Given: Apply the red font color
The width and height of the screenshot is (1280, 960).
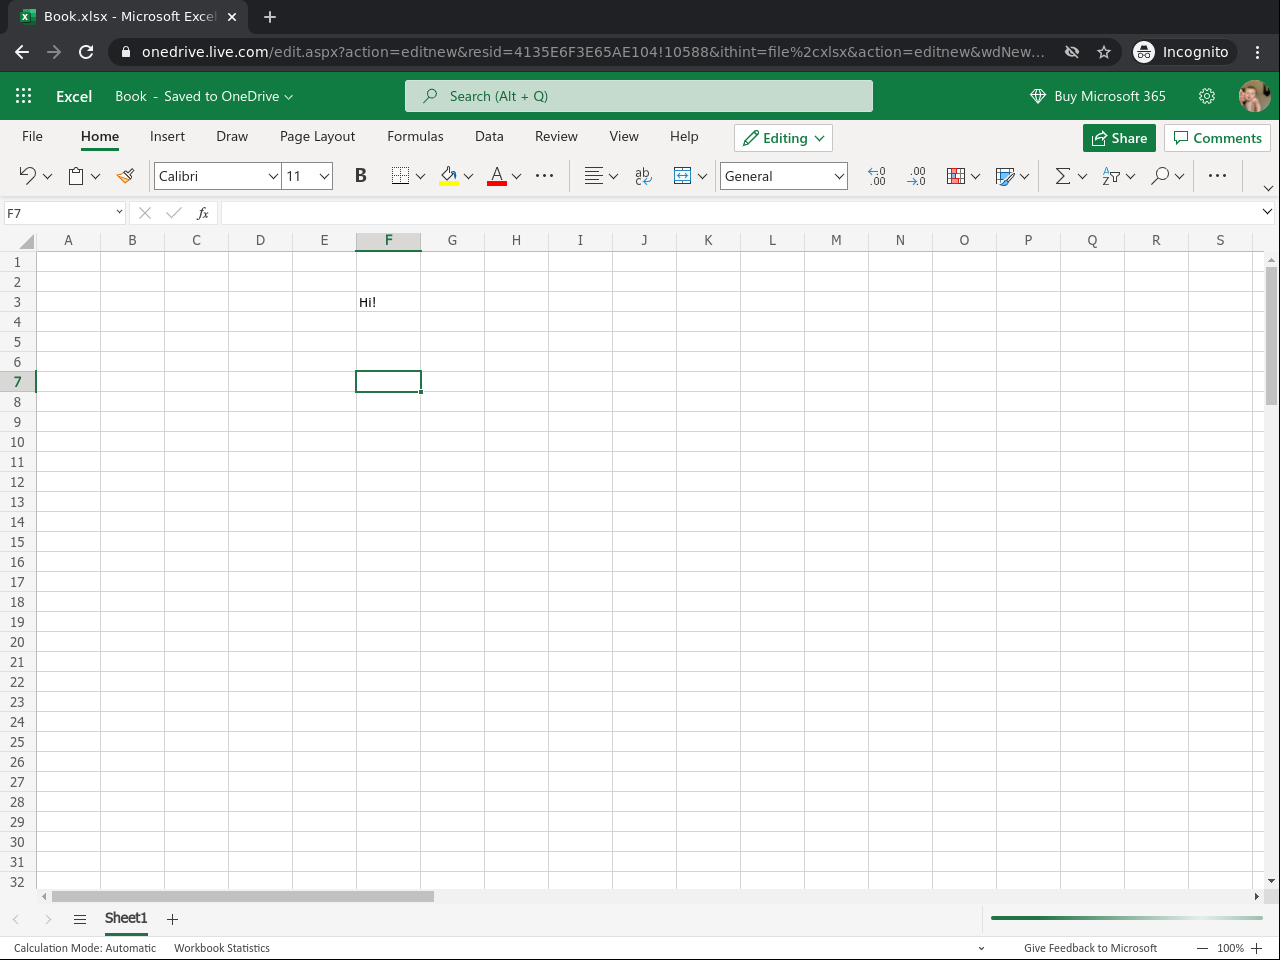Looking at the screenshot, I should point(497,176).
